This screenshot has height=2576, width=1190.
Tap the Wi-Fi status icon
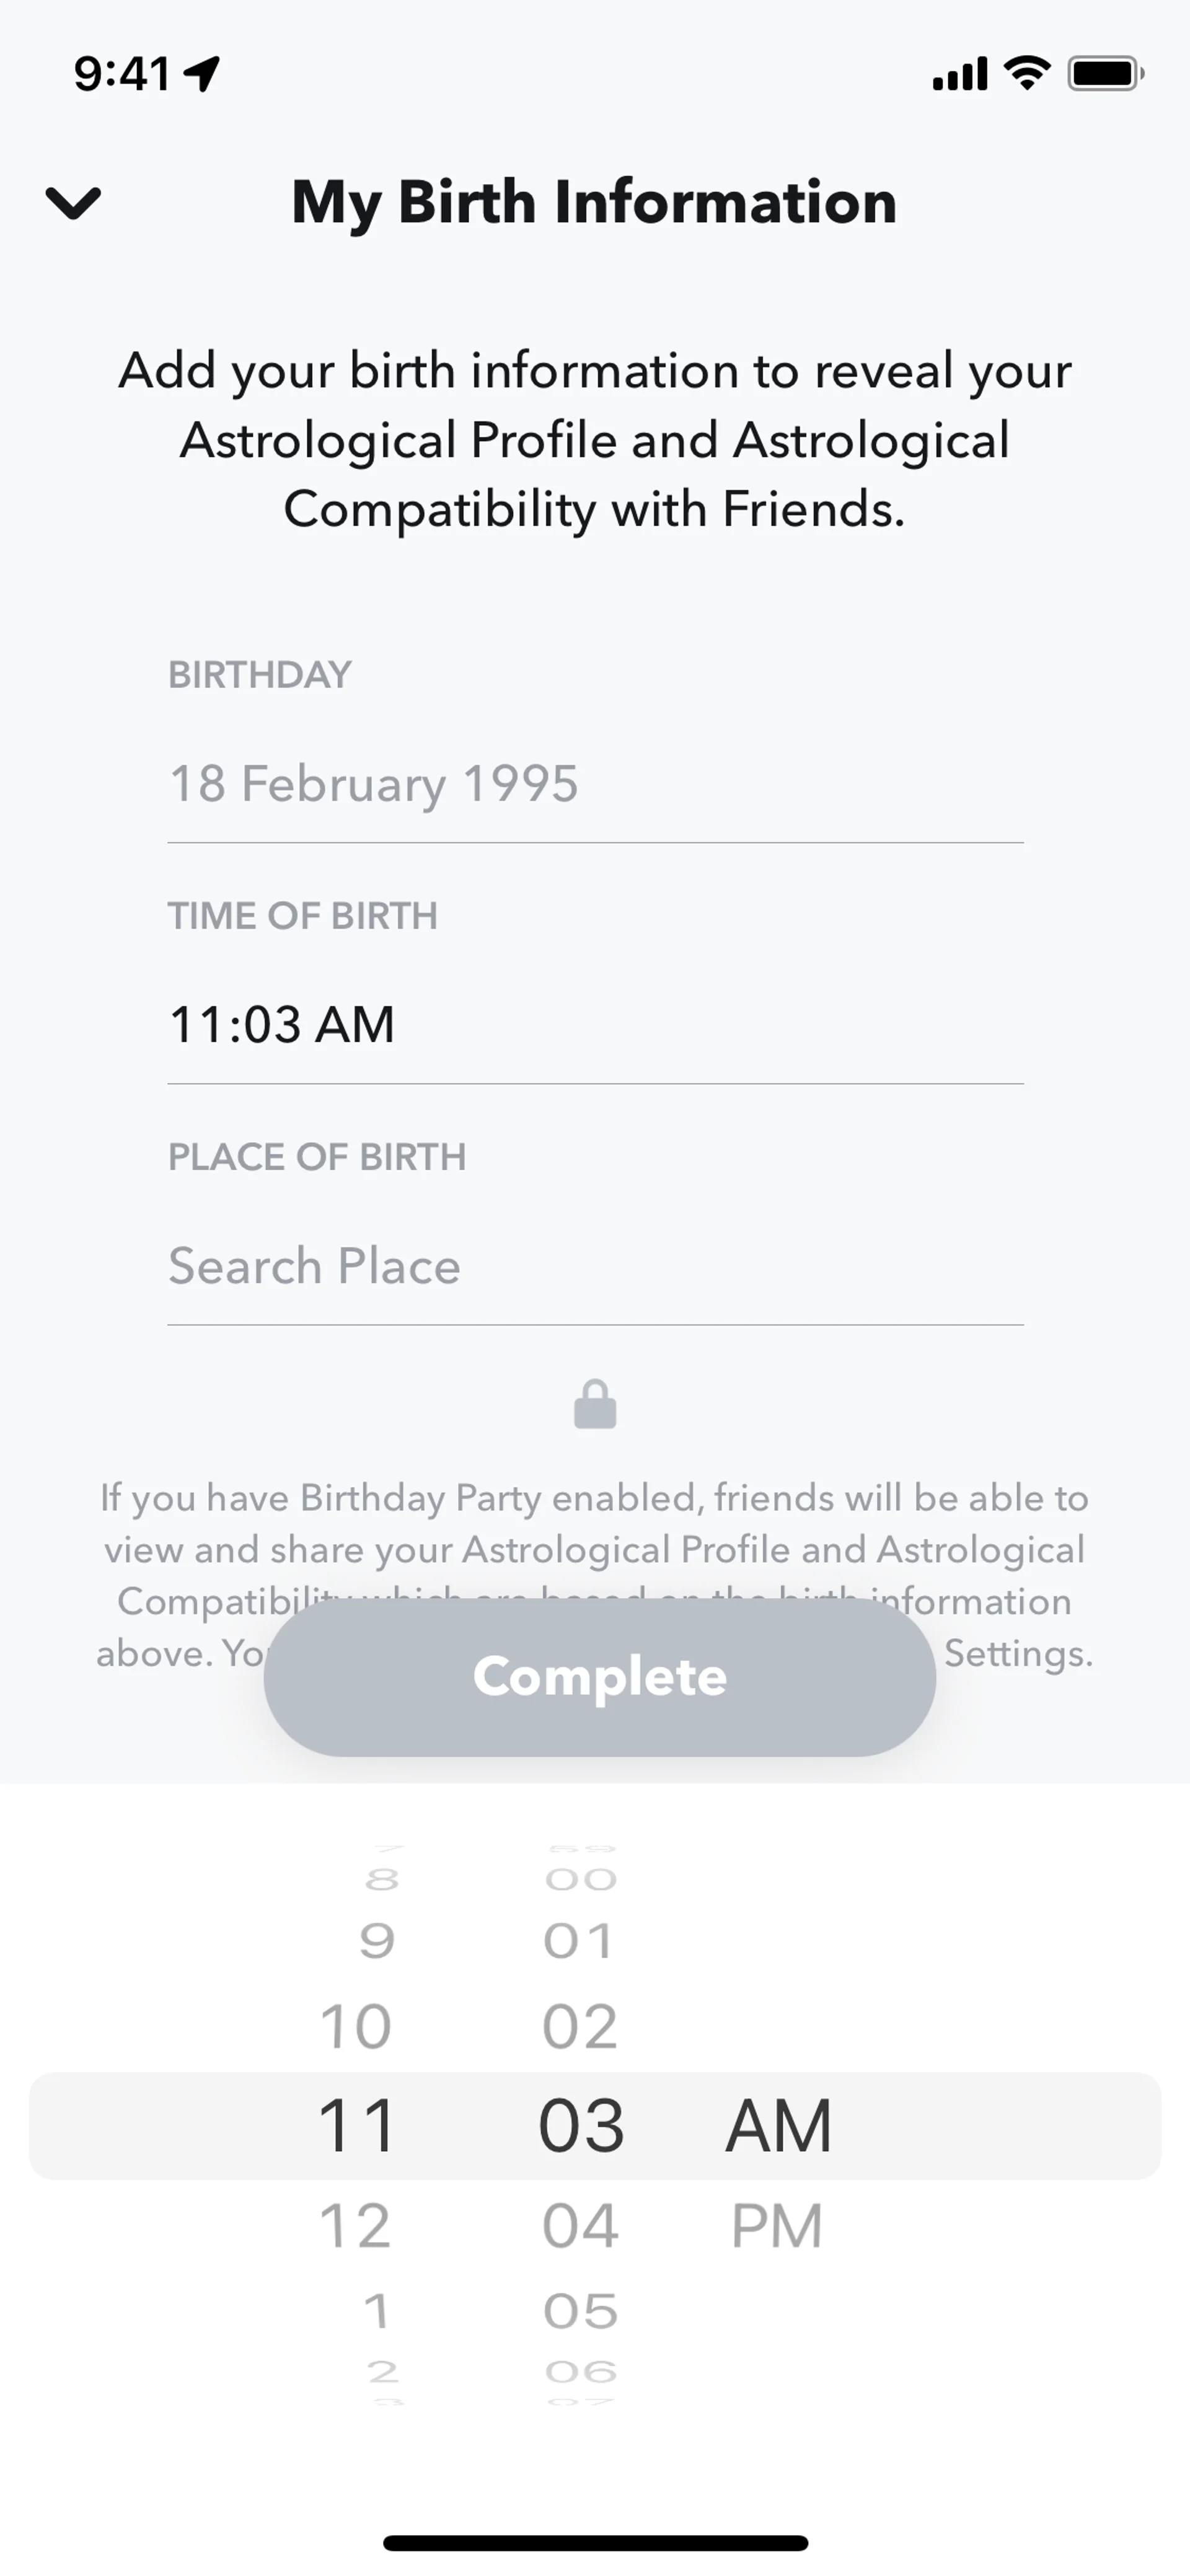coord(1027,73)
